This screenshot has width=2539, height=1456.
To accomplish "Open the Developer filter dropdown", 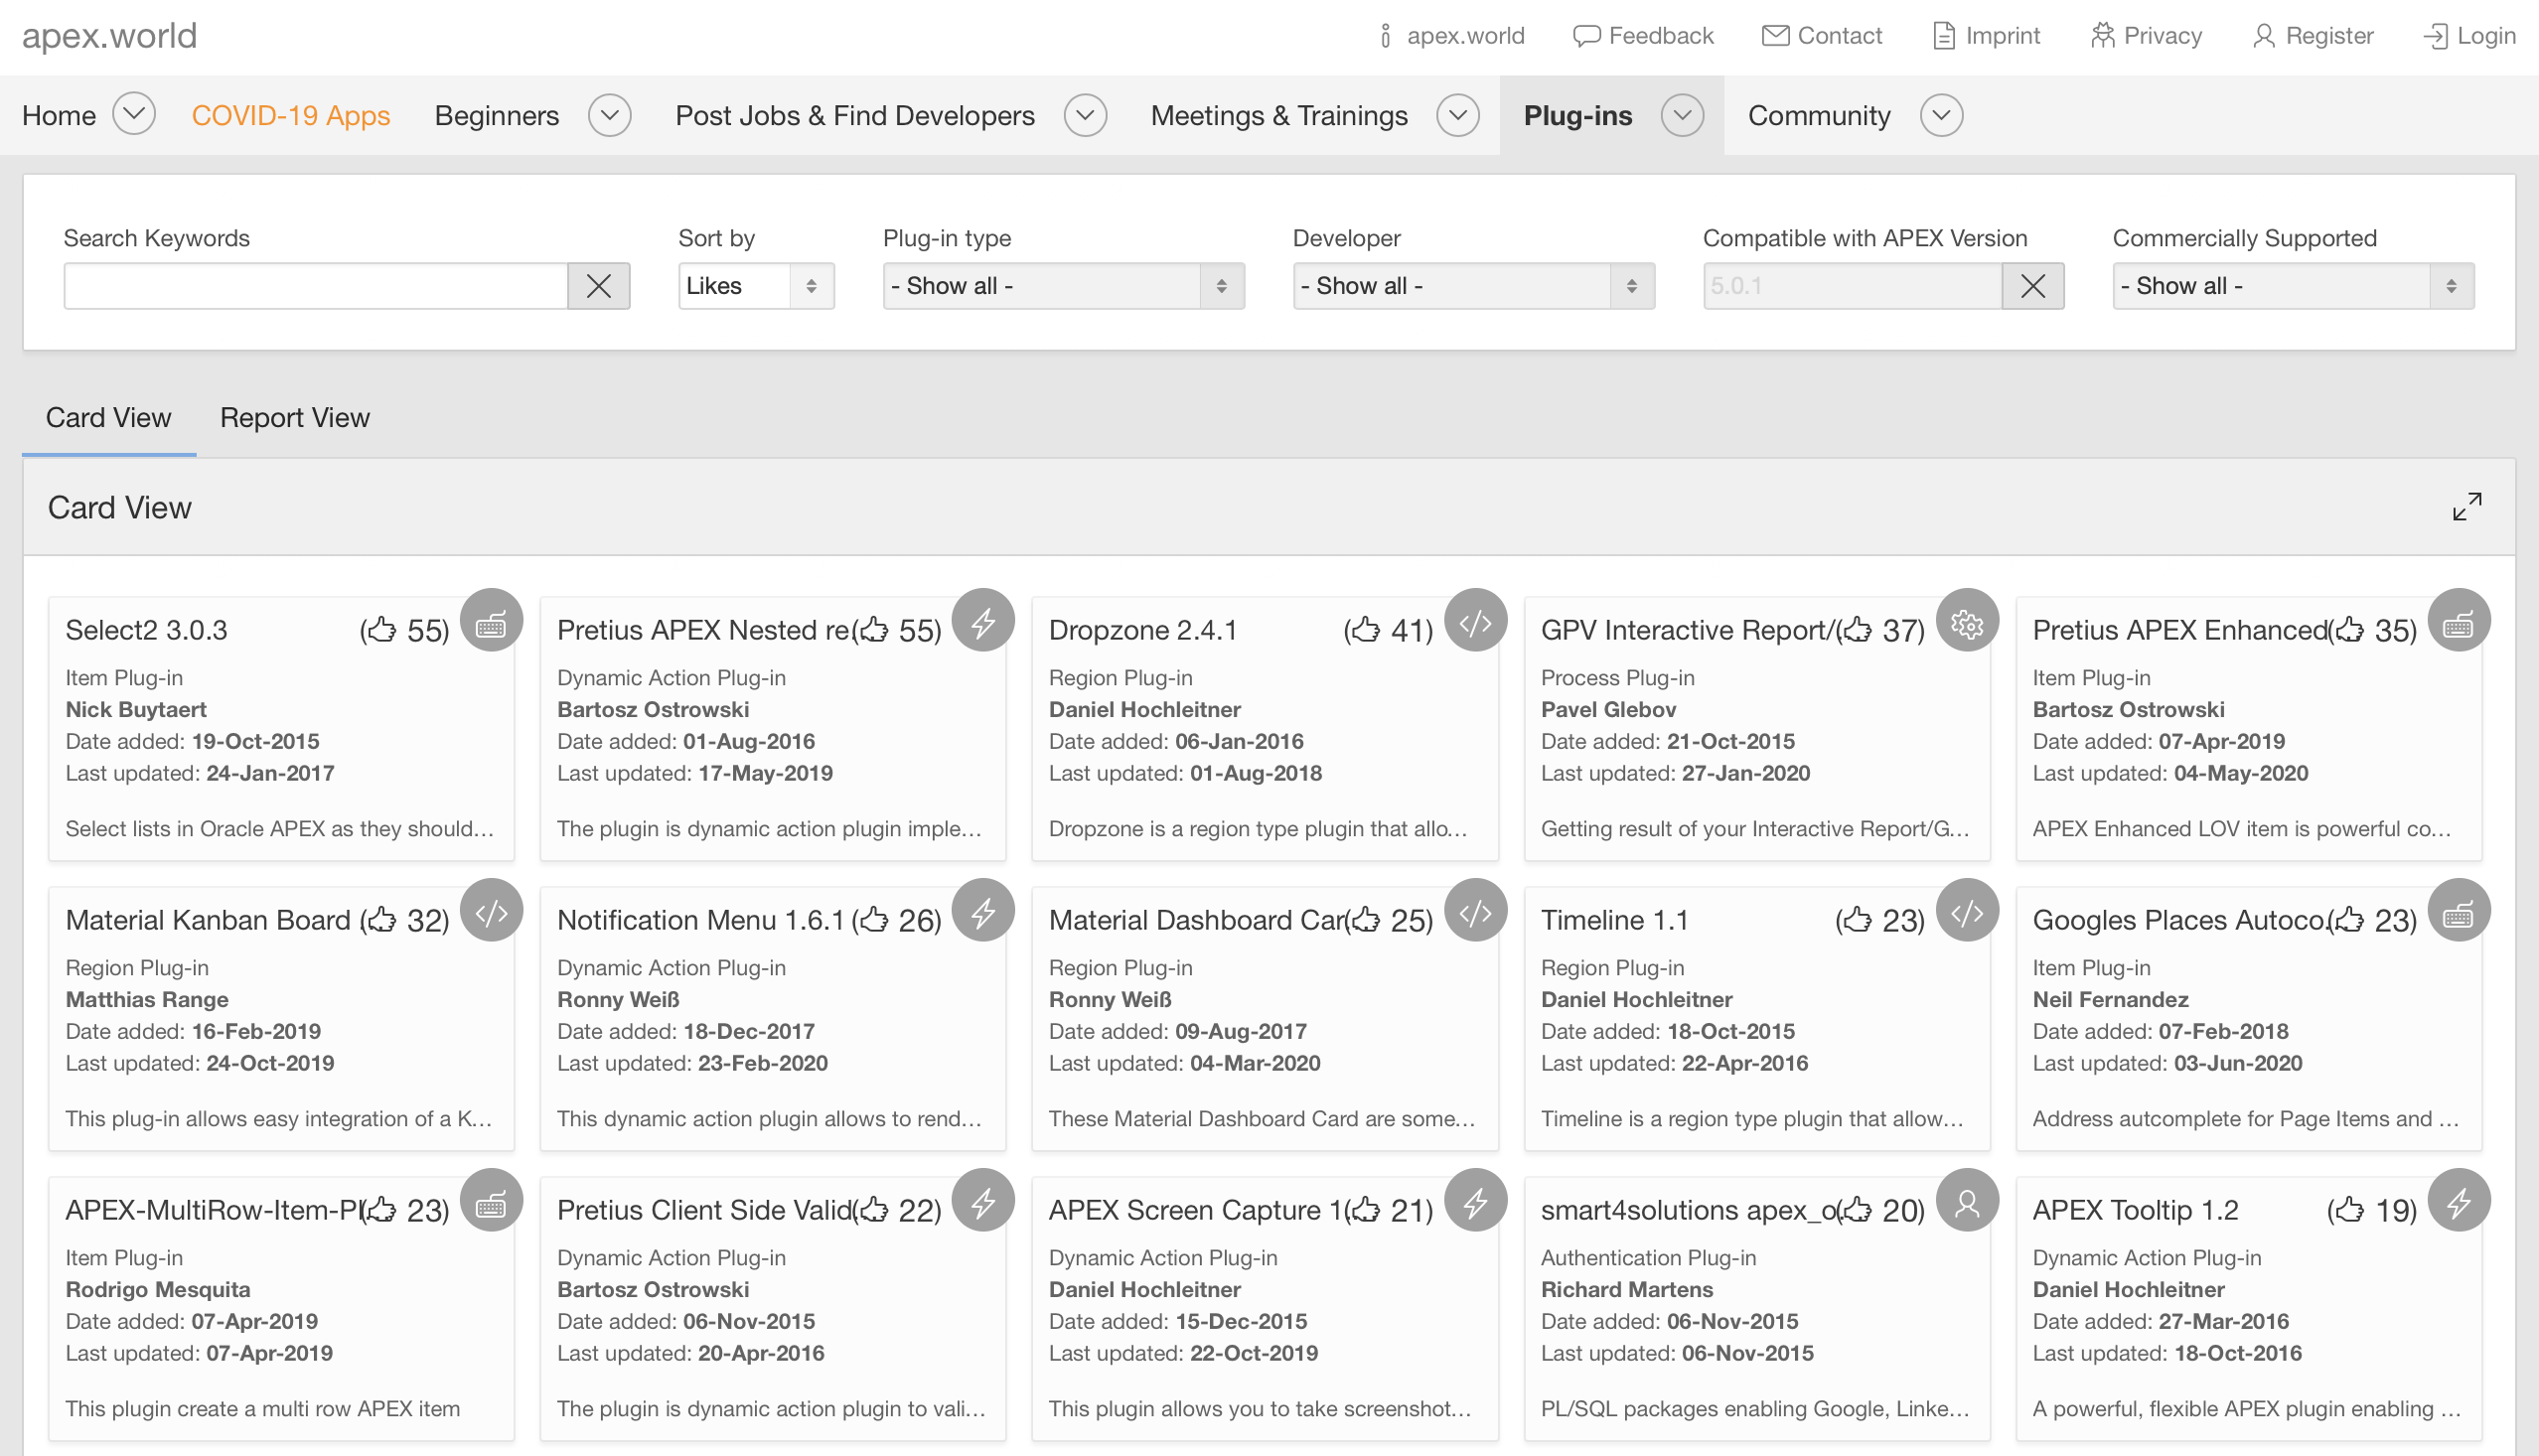I will (1472, 286).
